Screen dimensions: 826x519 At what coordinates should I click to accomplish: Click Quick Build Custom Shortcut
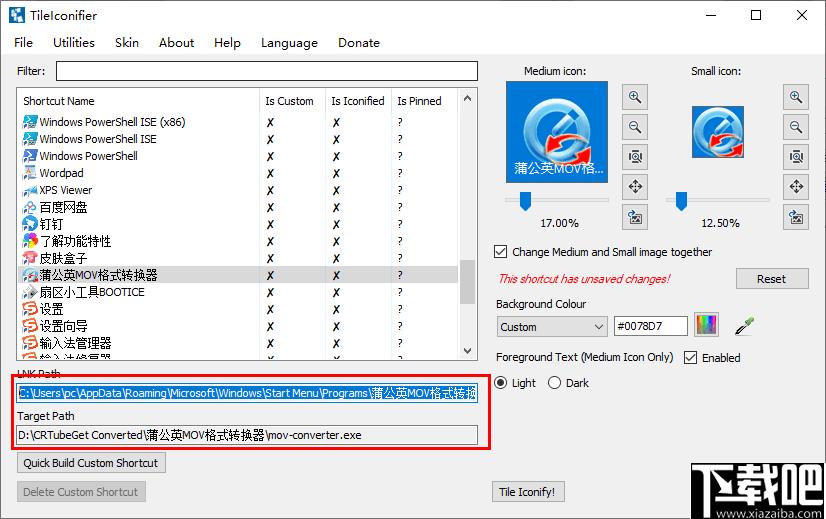pyautogui.click(x=91, y=463)
